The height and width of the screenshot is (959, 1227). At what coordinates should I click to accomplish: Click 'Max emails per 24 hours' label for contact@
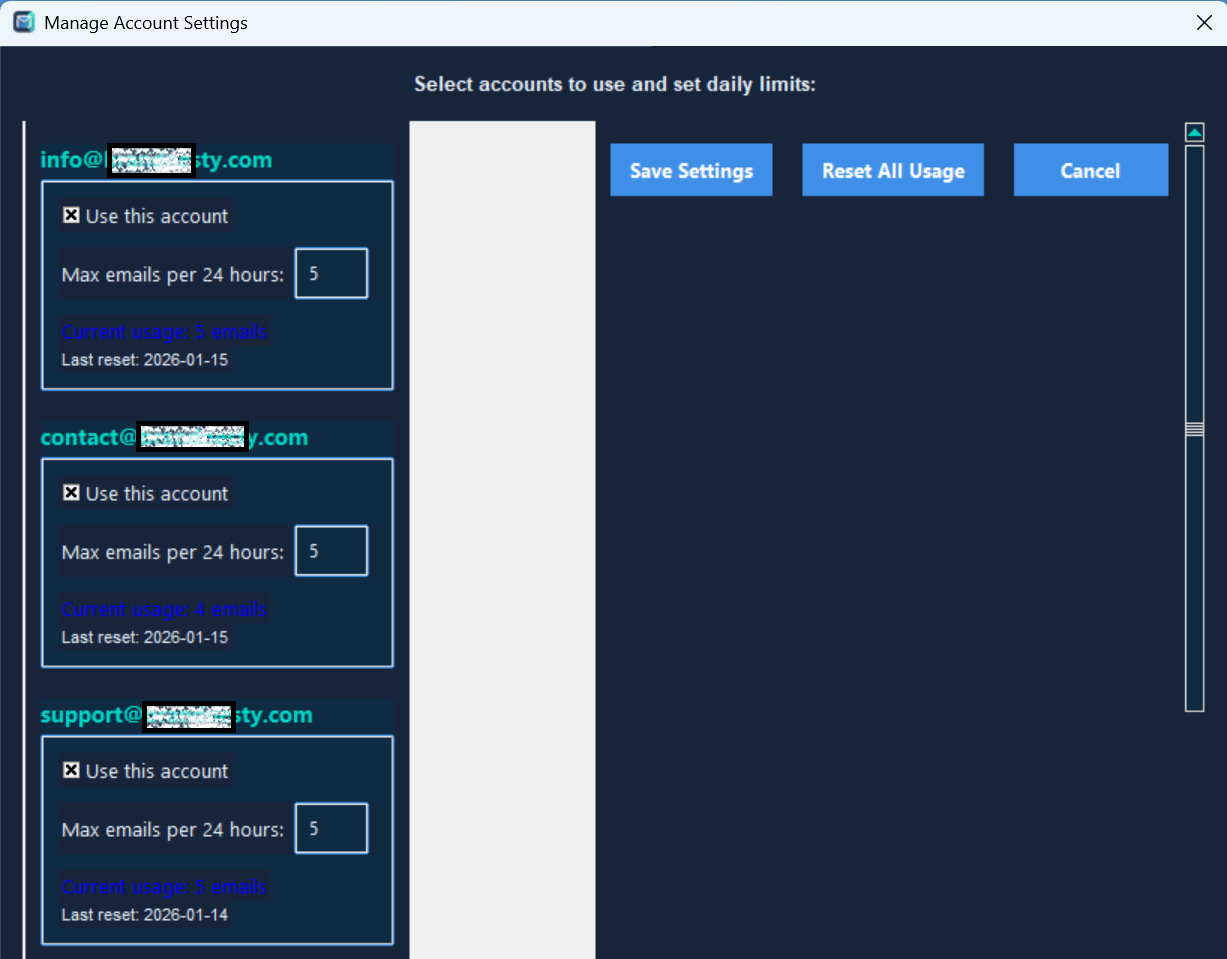(173, 552)
